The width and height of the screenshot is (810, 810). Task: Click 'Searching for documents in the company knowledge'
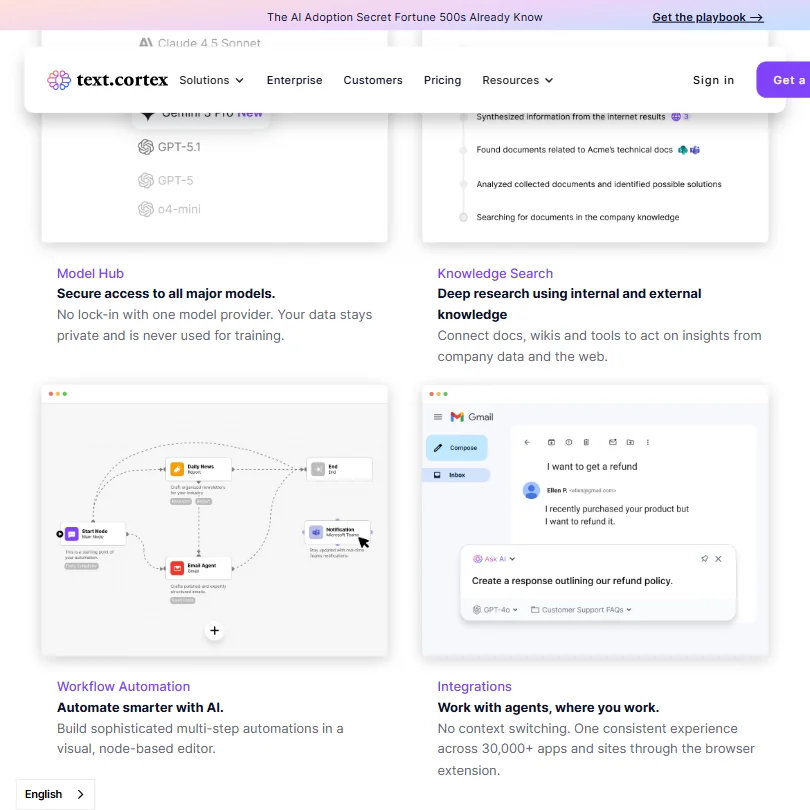(x=578, y=217)
